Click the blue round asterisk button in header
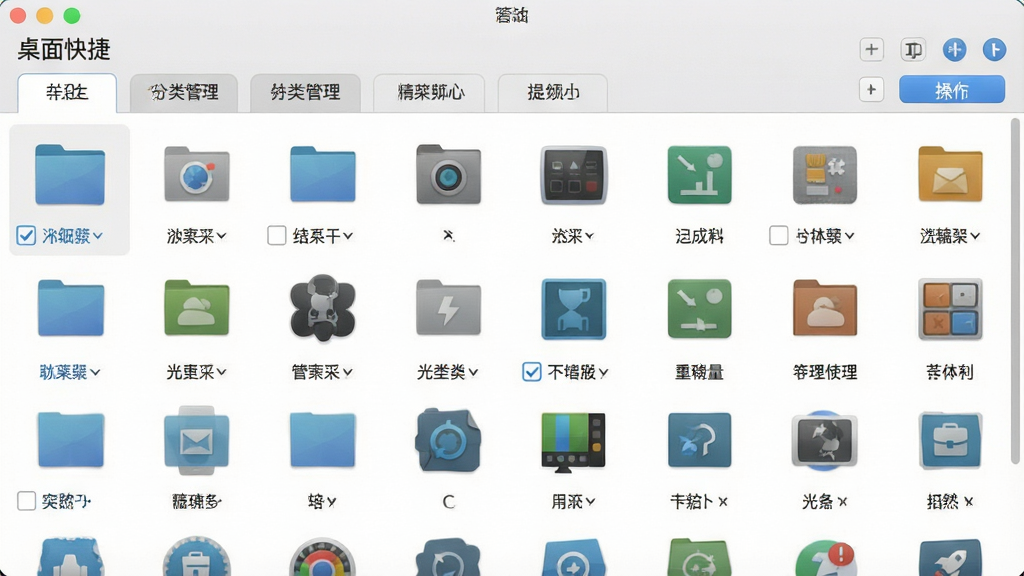This screenshot has width=1024, height=576. (954, 50)
